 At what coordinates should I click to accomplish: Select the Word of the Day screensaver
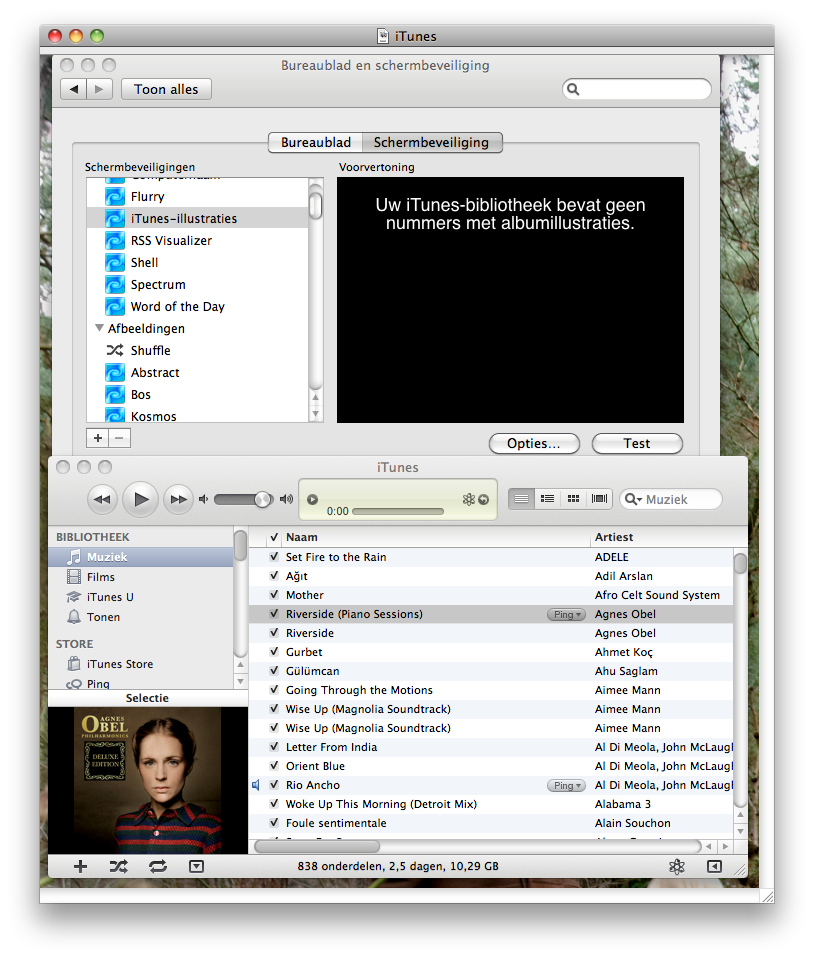click(197, 307)
